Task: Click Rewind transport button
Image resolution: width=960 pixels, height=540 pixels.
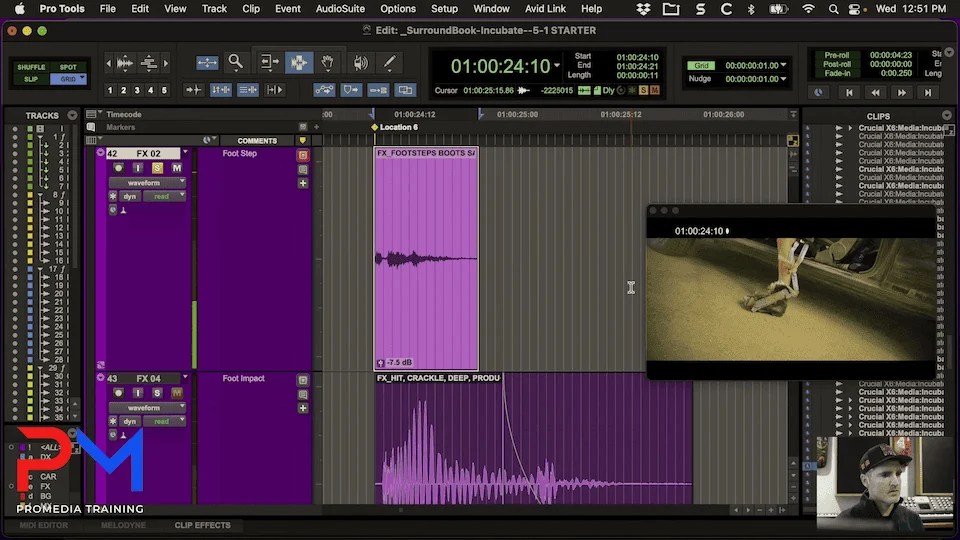Action: tap(876, 92)
